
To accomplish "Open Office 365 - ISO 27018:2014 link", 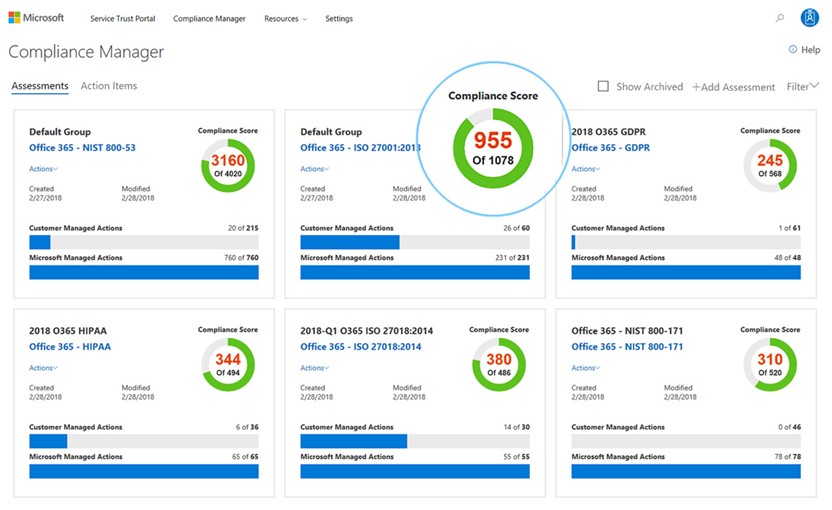I will [361, 347].
